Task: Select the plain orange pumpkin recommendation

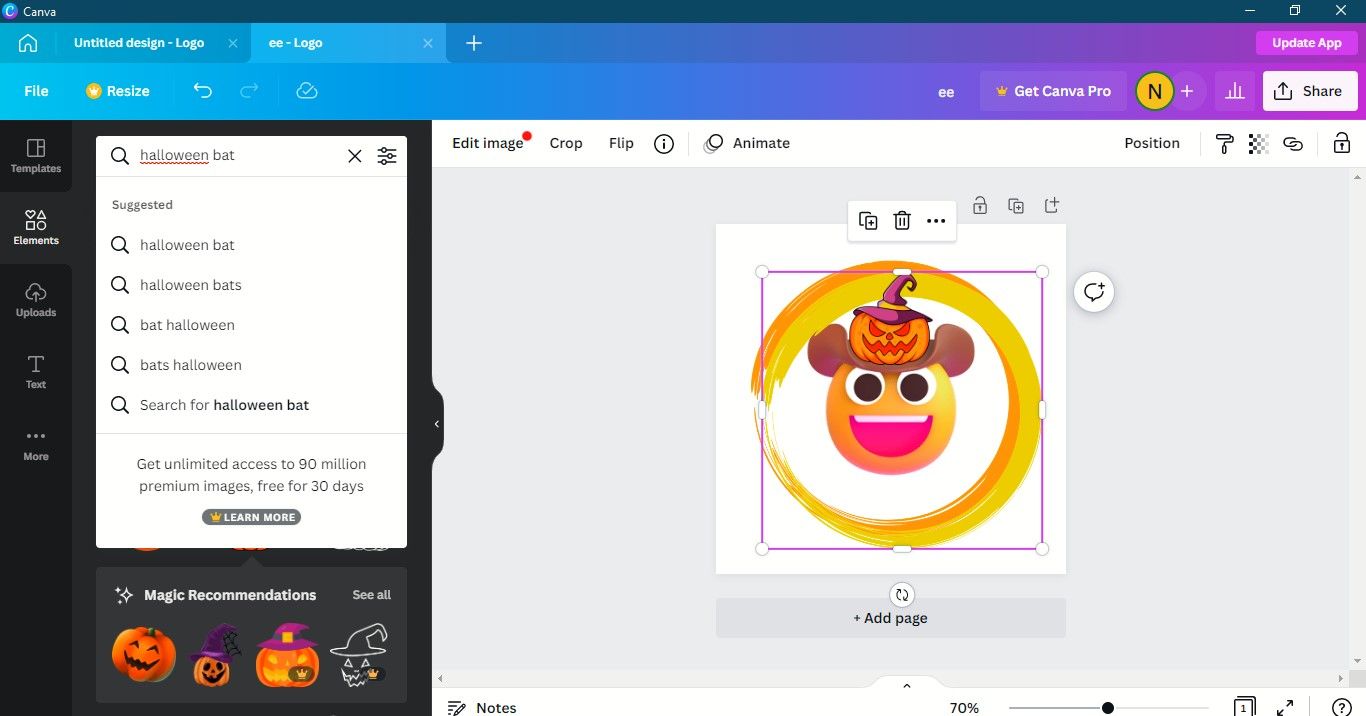Action: click(144, 655)
